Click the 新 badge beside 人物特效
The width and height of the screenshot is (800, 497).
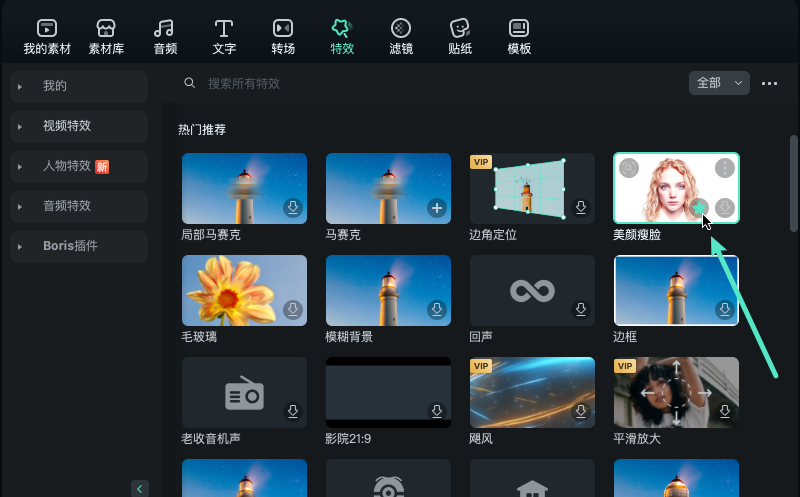(102, 167)
